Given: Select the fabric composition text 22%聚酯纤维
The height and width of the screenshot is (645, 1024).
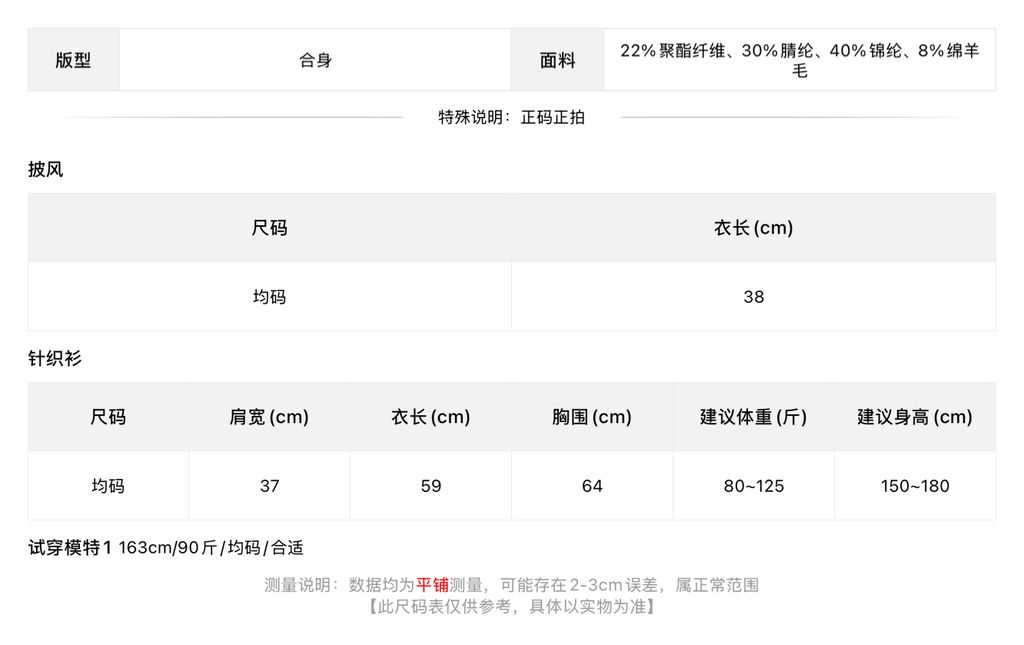Looking at the screenshot, I should (673, 51).
